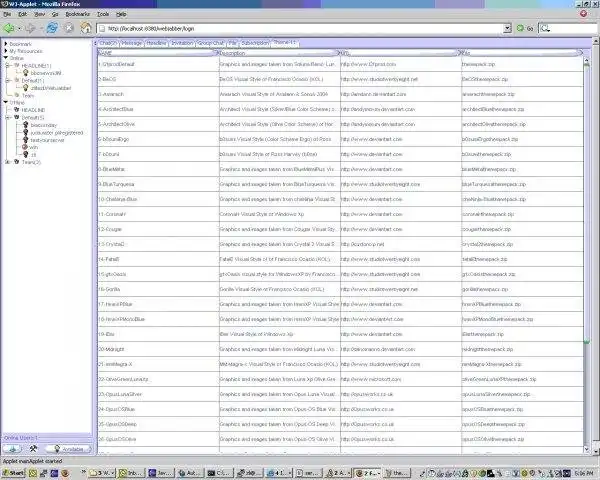Collapse the online HEADLINE(1) group
600x480 pixels.
point(7,65)
